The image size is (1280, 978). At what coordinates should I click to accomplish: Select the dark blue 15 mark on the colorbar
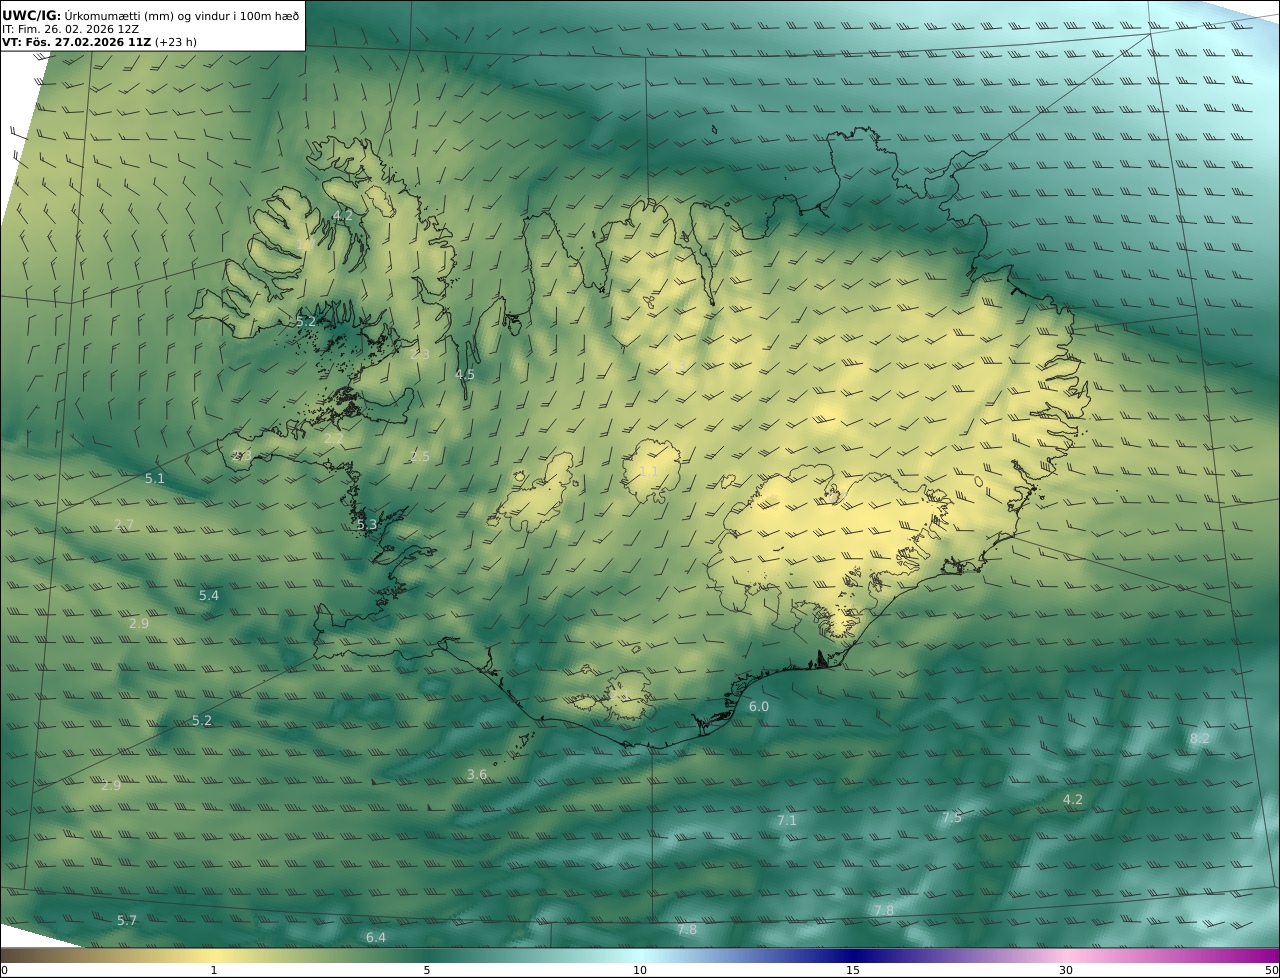point(853,970)
